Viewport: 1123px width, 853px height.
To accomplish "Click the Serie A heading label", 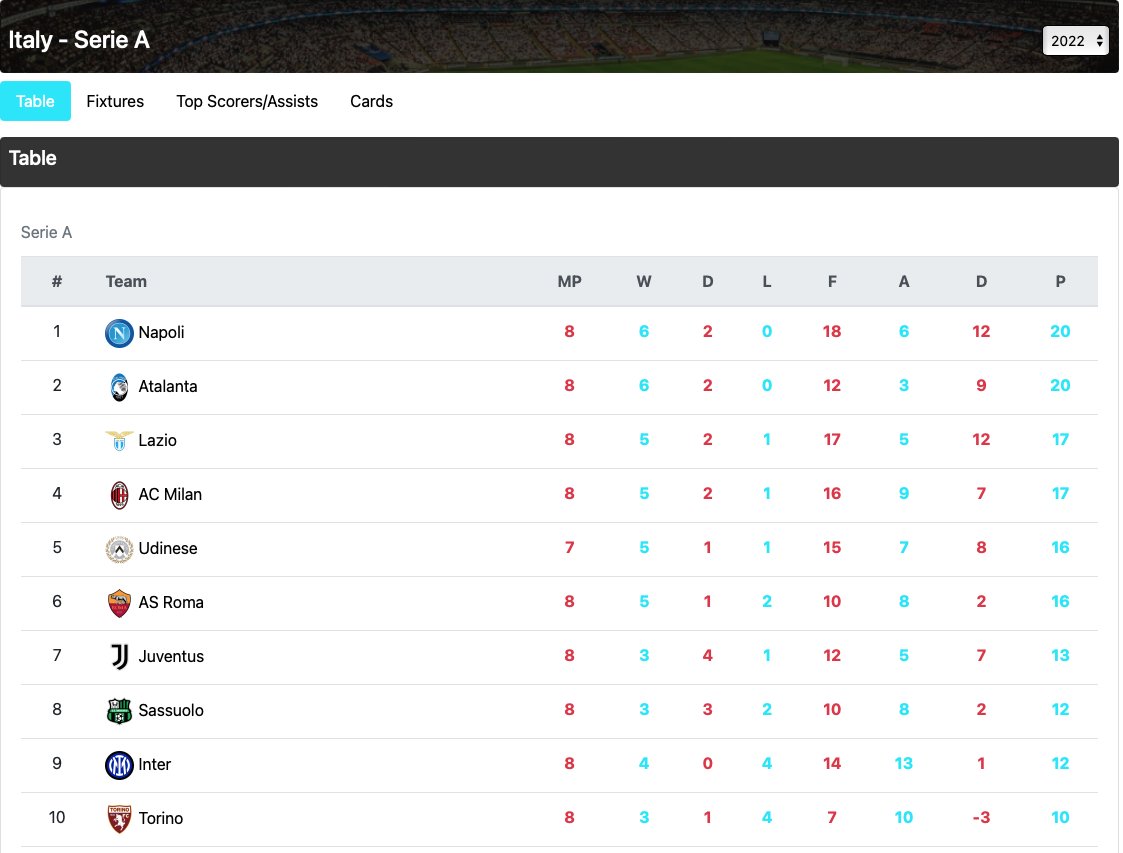I will (46, 232).
